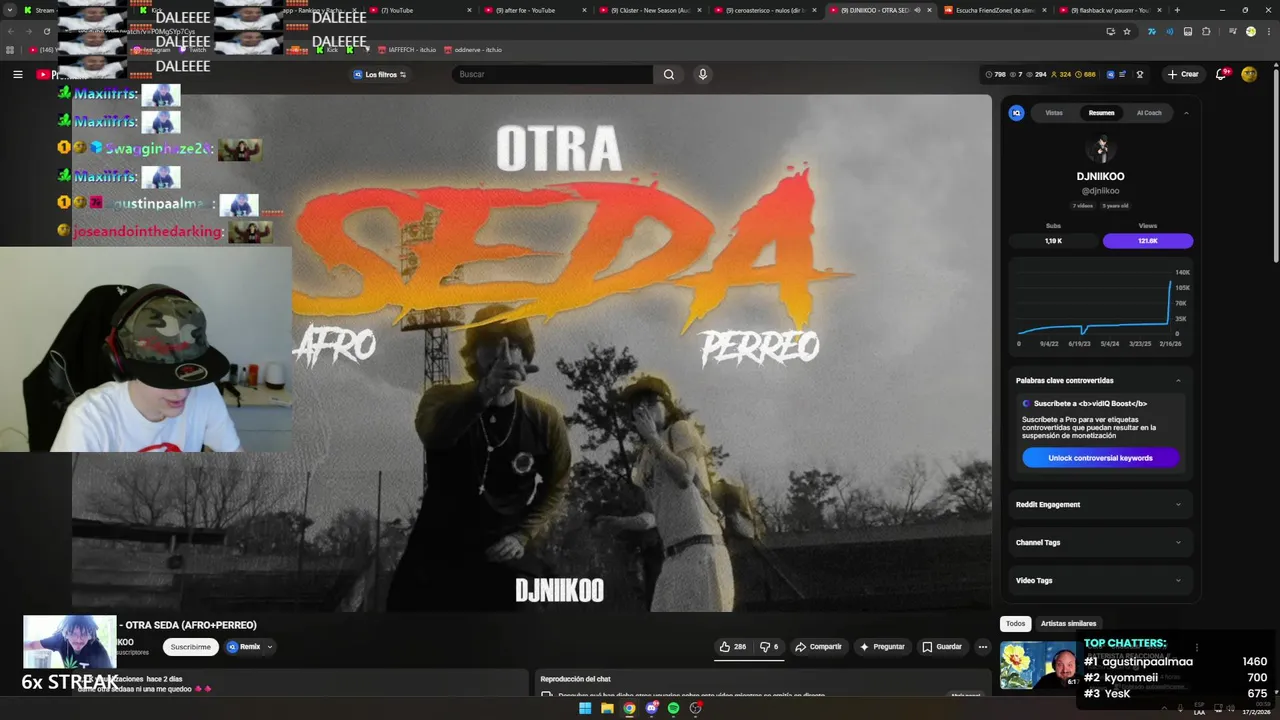Viewport: 1280px width, 720px height.
Task: Click the Compartir share button
Action: click(x=818, y=647)
